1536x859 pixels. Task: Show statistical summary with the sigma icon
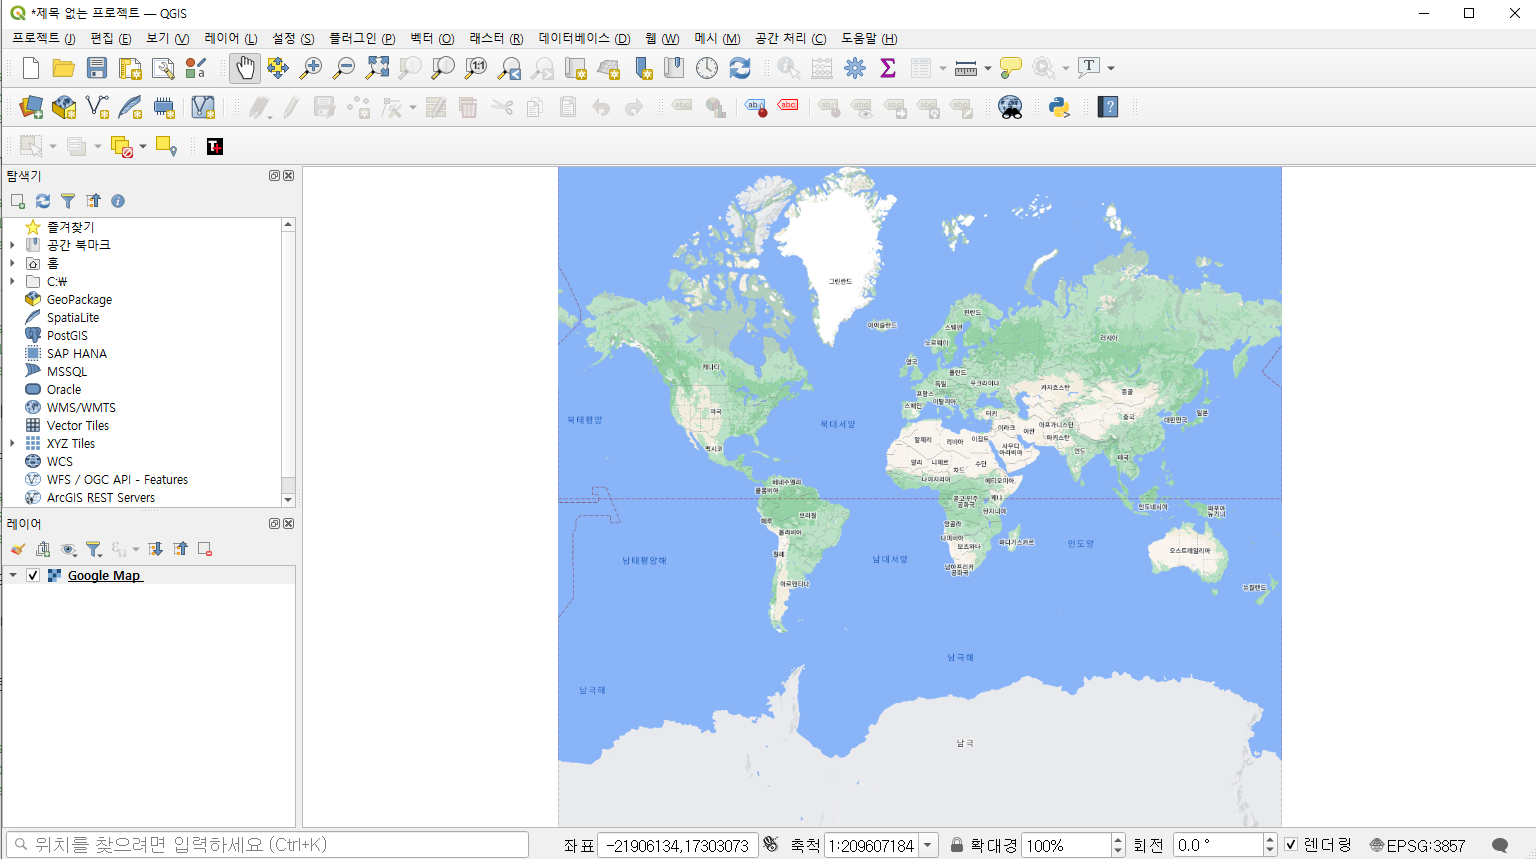pos(887,68)
